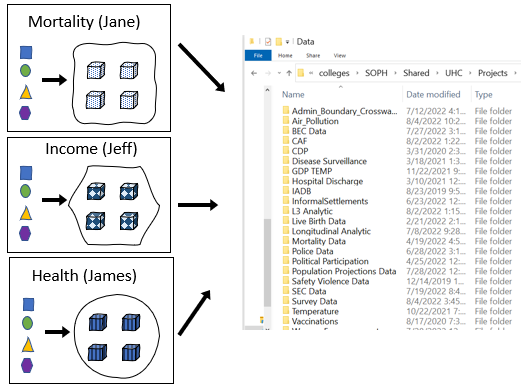Select the Safety Violence Data folder icon

coord(286,281)
